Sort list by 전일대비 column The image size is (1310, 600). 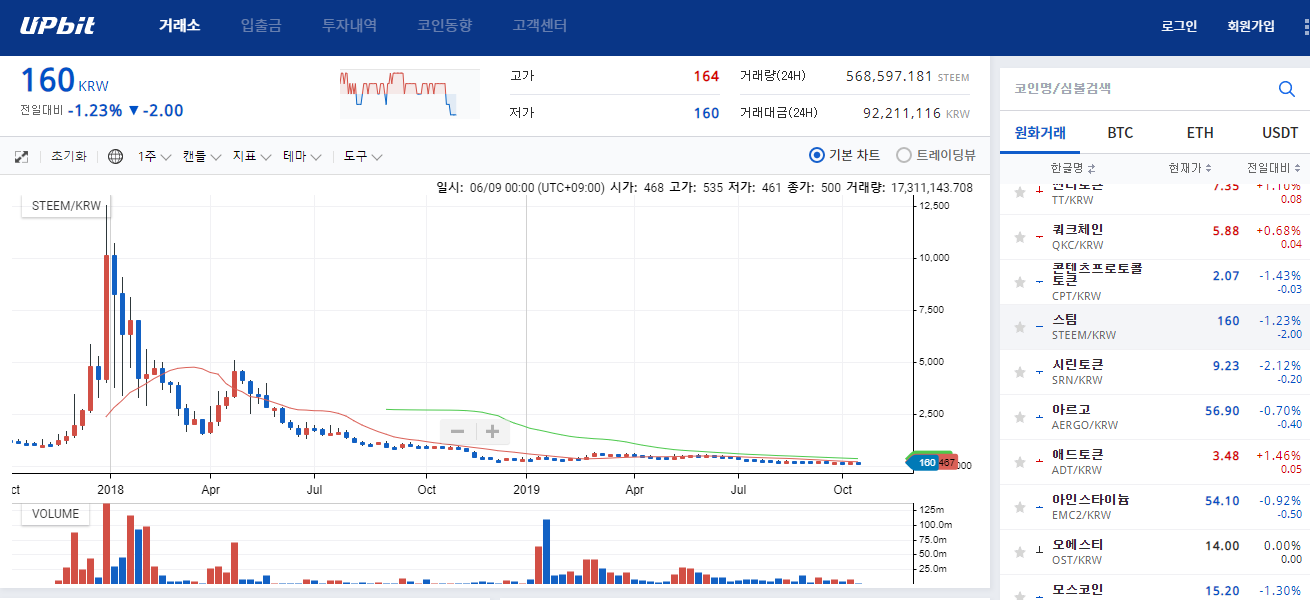[1274, 168]
